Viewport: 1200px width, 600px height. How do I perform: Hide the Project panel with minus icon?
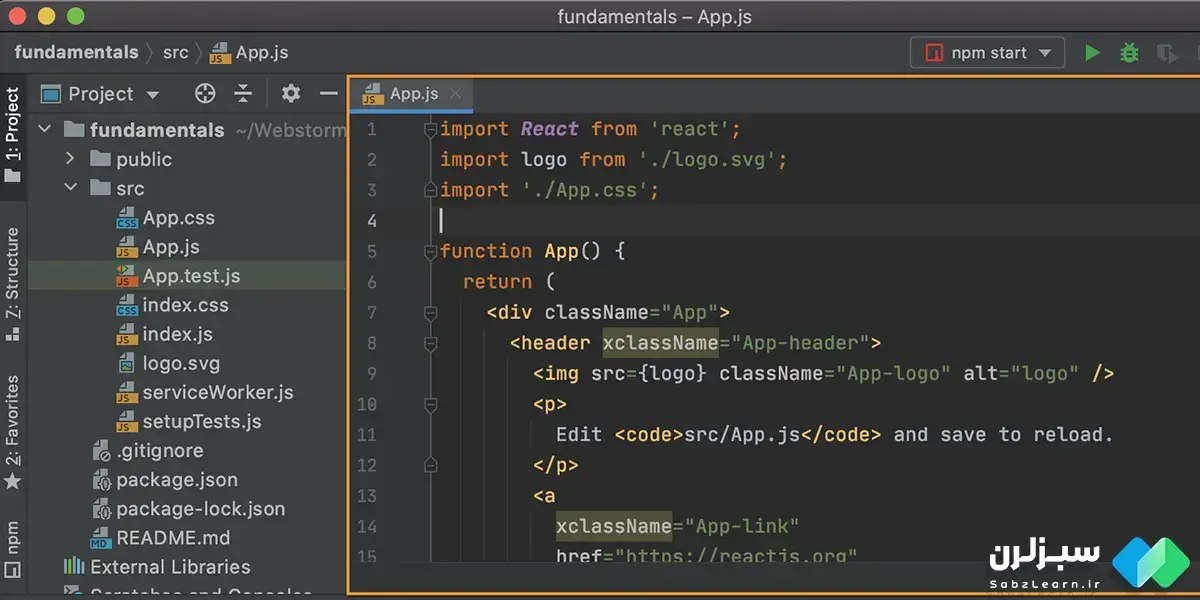328,94
